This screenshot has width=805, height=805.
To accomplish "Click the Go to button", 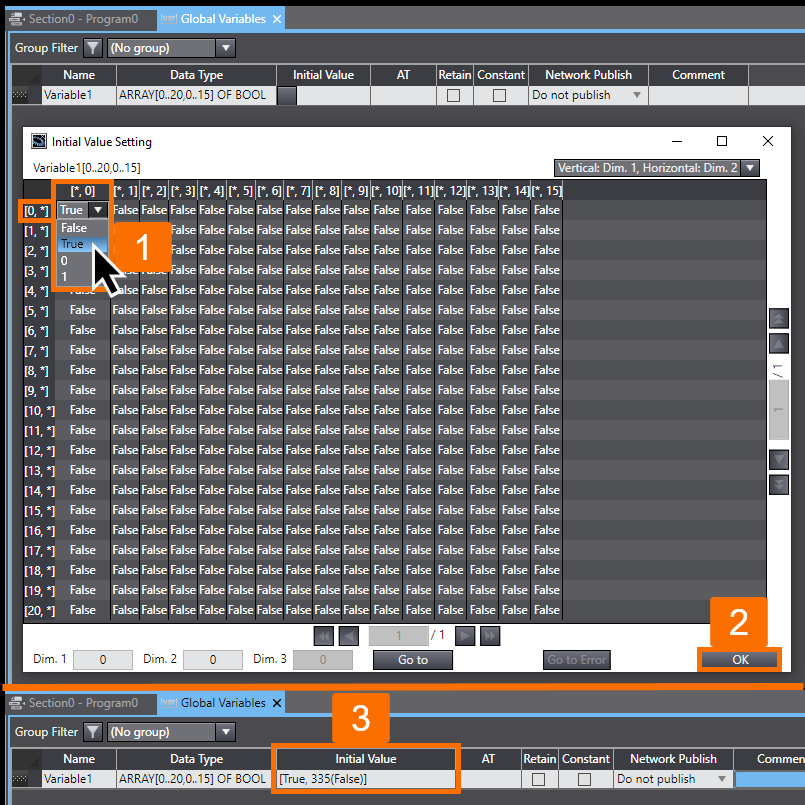I will 412,660.
